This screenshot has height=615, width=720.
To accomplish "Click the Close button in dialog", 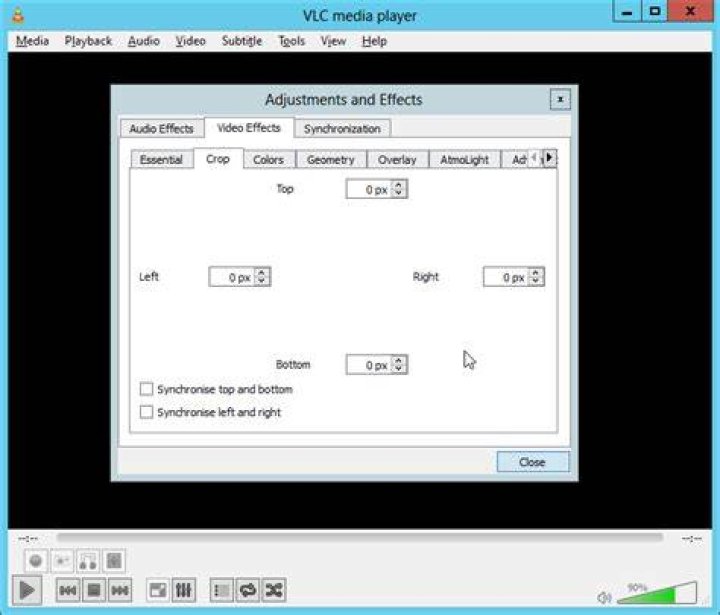I will point(533,462).
